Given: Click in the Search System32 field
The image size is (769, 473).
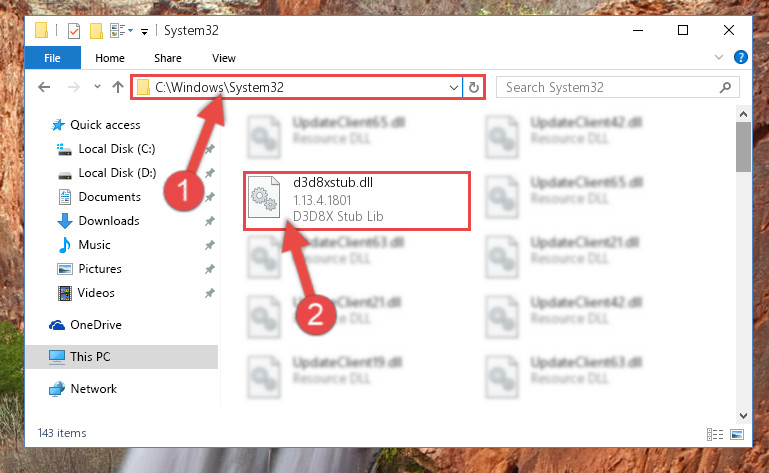Looking at the screenshot, I should [608, 87].
